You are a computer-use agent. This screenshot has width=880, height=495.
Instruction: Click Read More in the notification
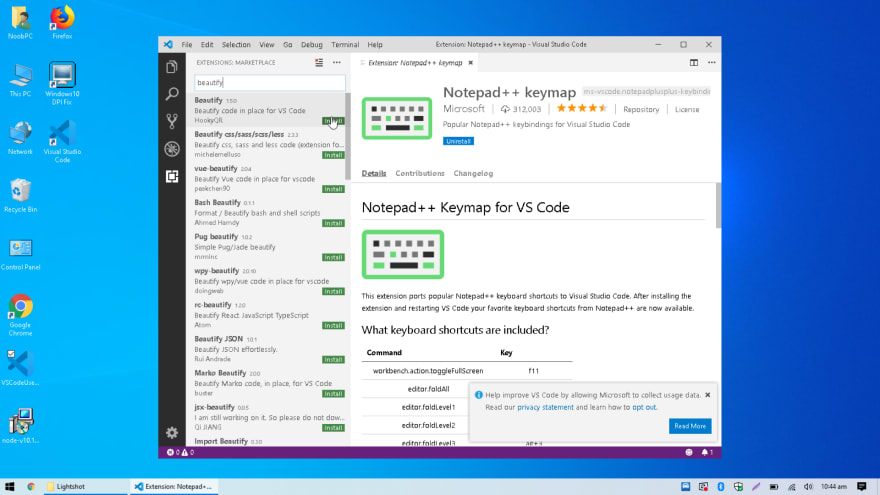[x=690, y=426]
